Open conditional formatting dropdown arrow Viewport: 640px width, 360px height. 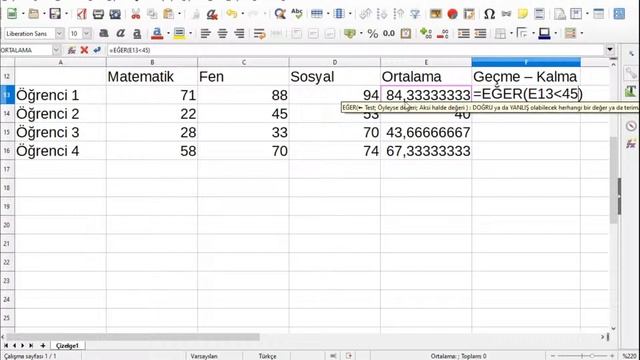click(x=582, y=33)
